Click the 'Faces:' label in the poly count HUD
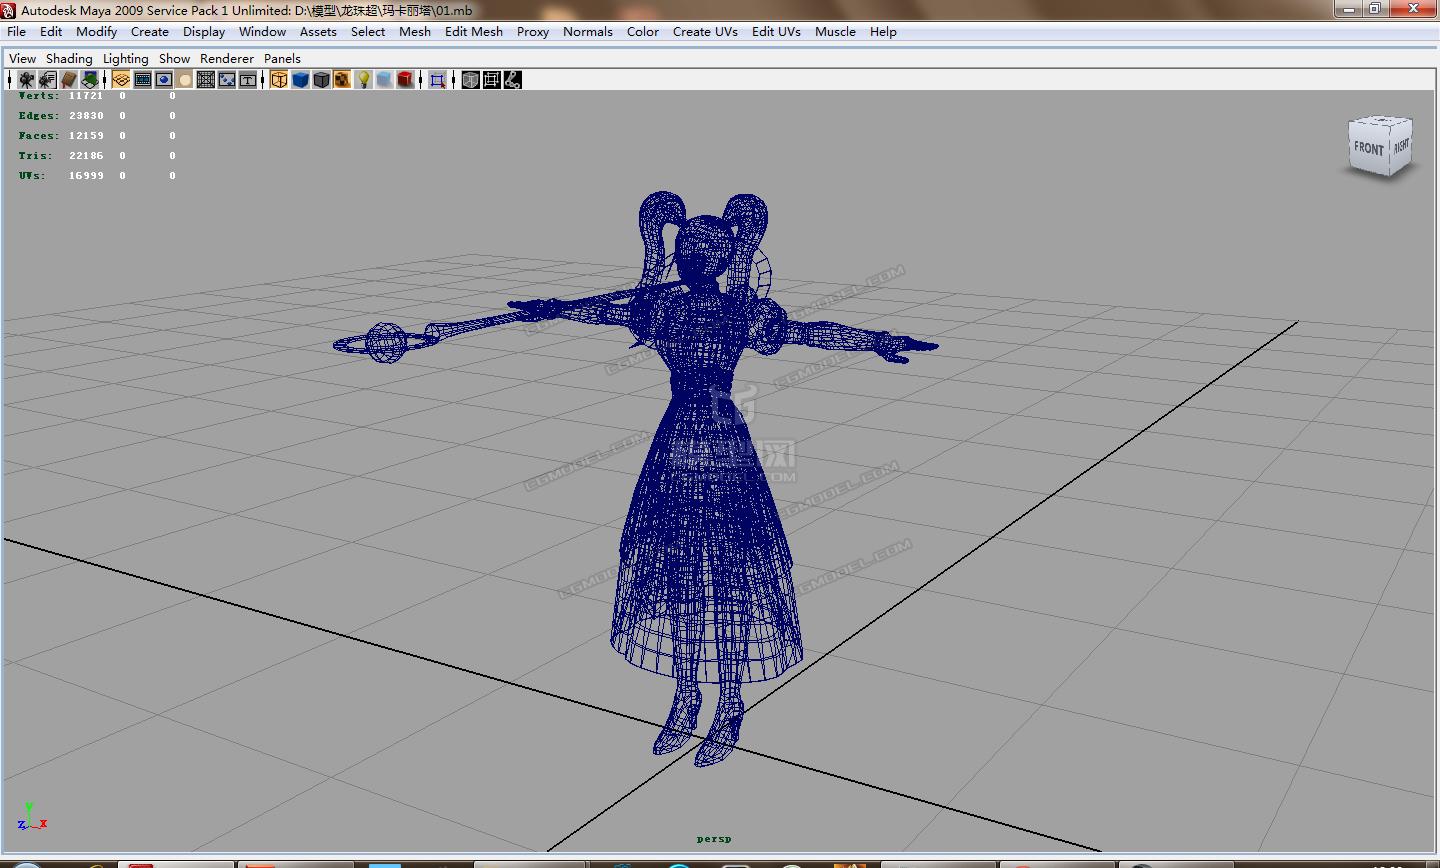 pos(39,136)
